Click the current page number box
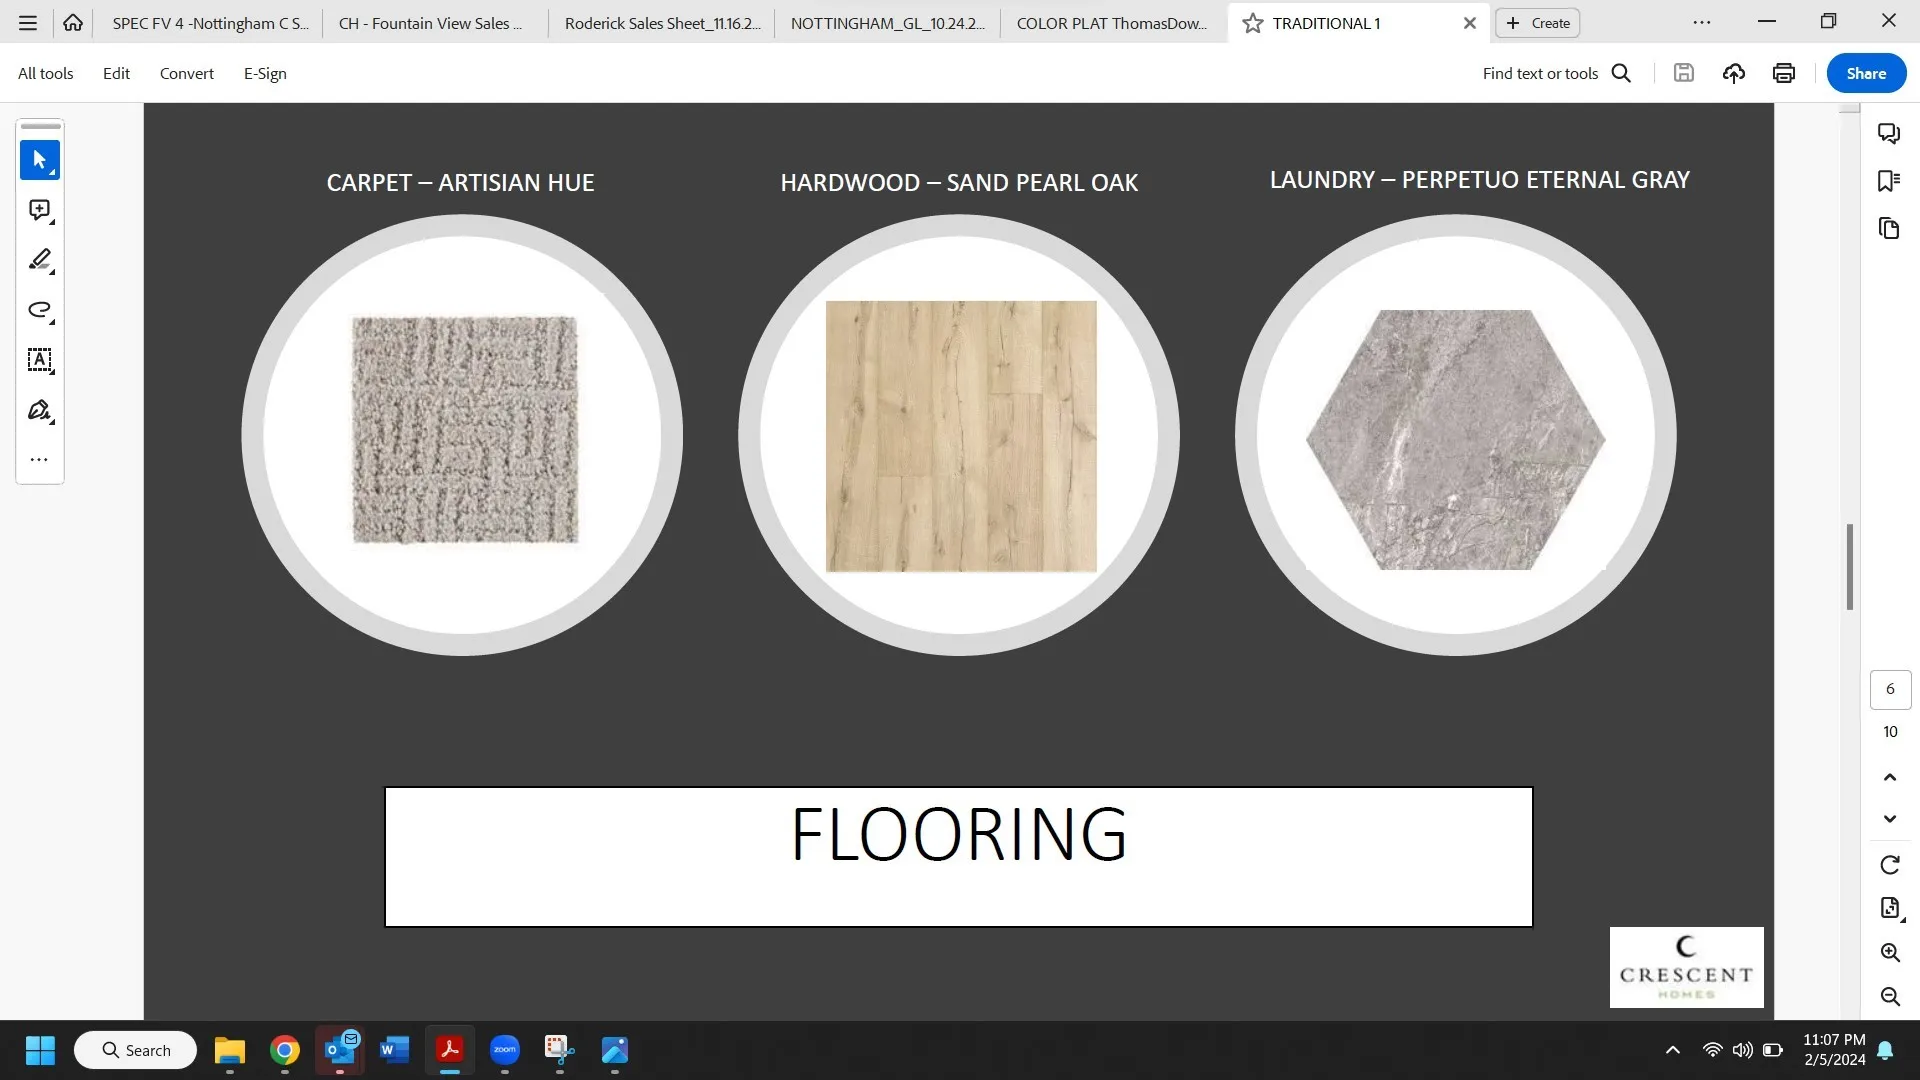Image resolution: width=1920 pixels, height=1080 pixels. 1890,689
